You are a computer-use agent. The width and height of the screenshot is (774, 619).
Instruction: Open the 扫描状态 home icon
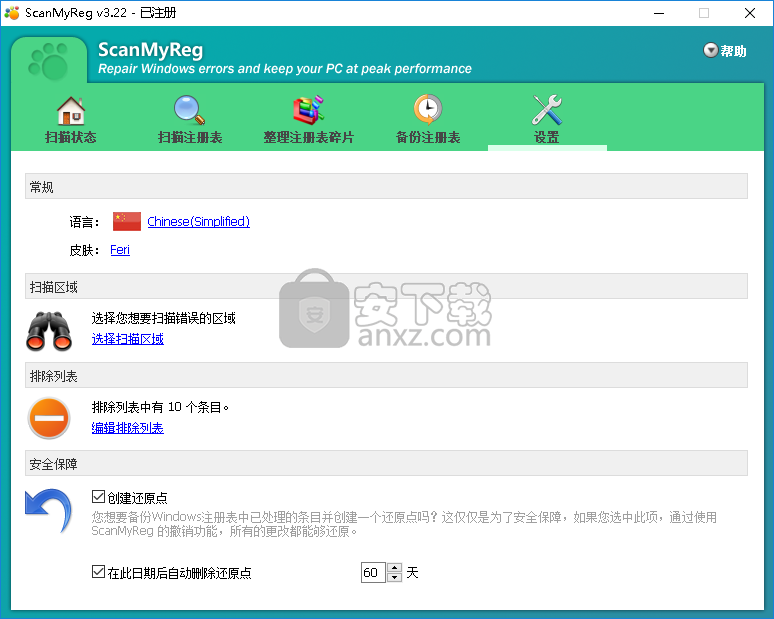pyautogui.click(x=71, y=111)
